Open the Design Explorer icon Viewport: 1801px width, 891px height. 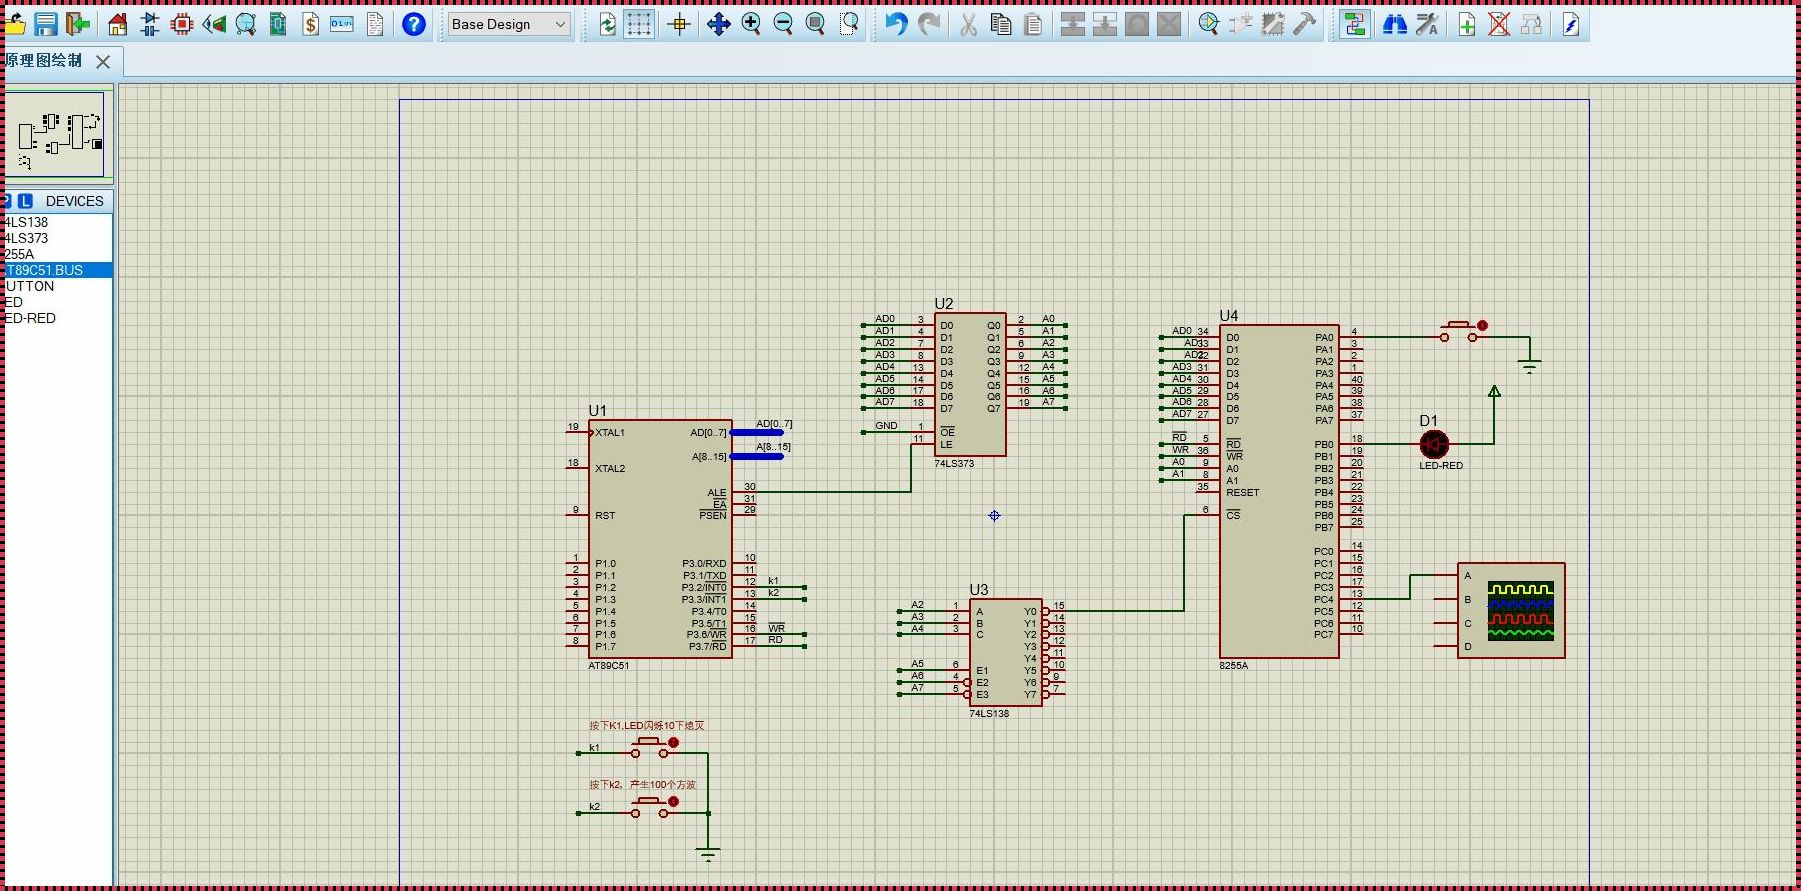tap(278, 24)
